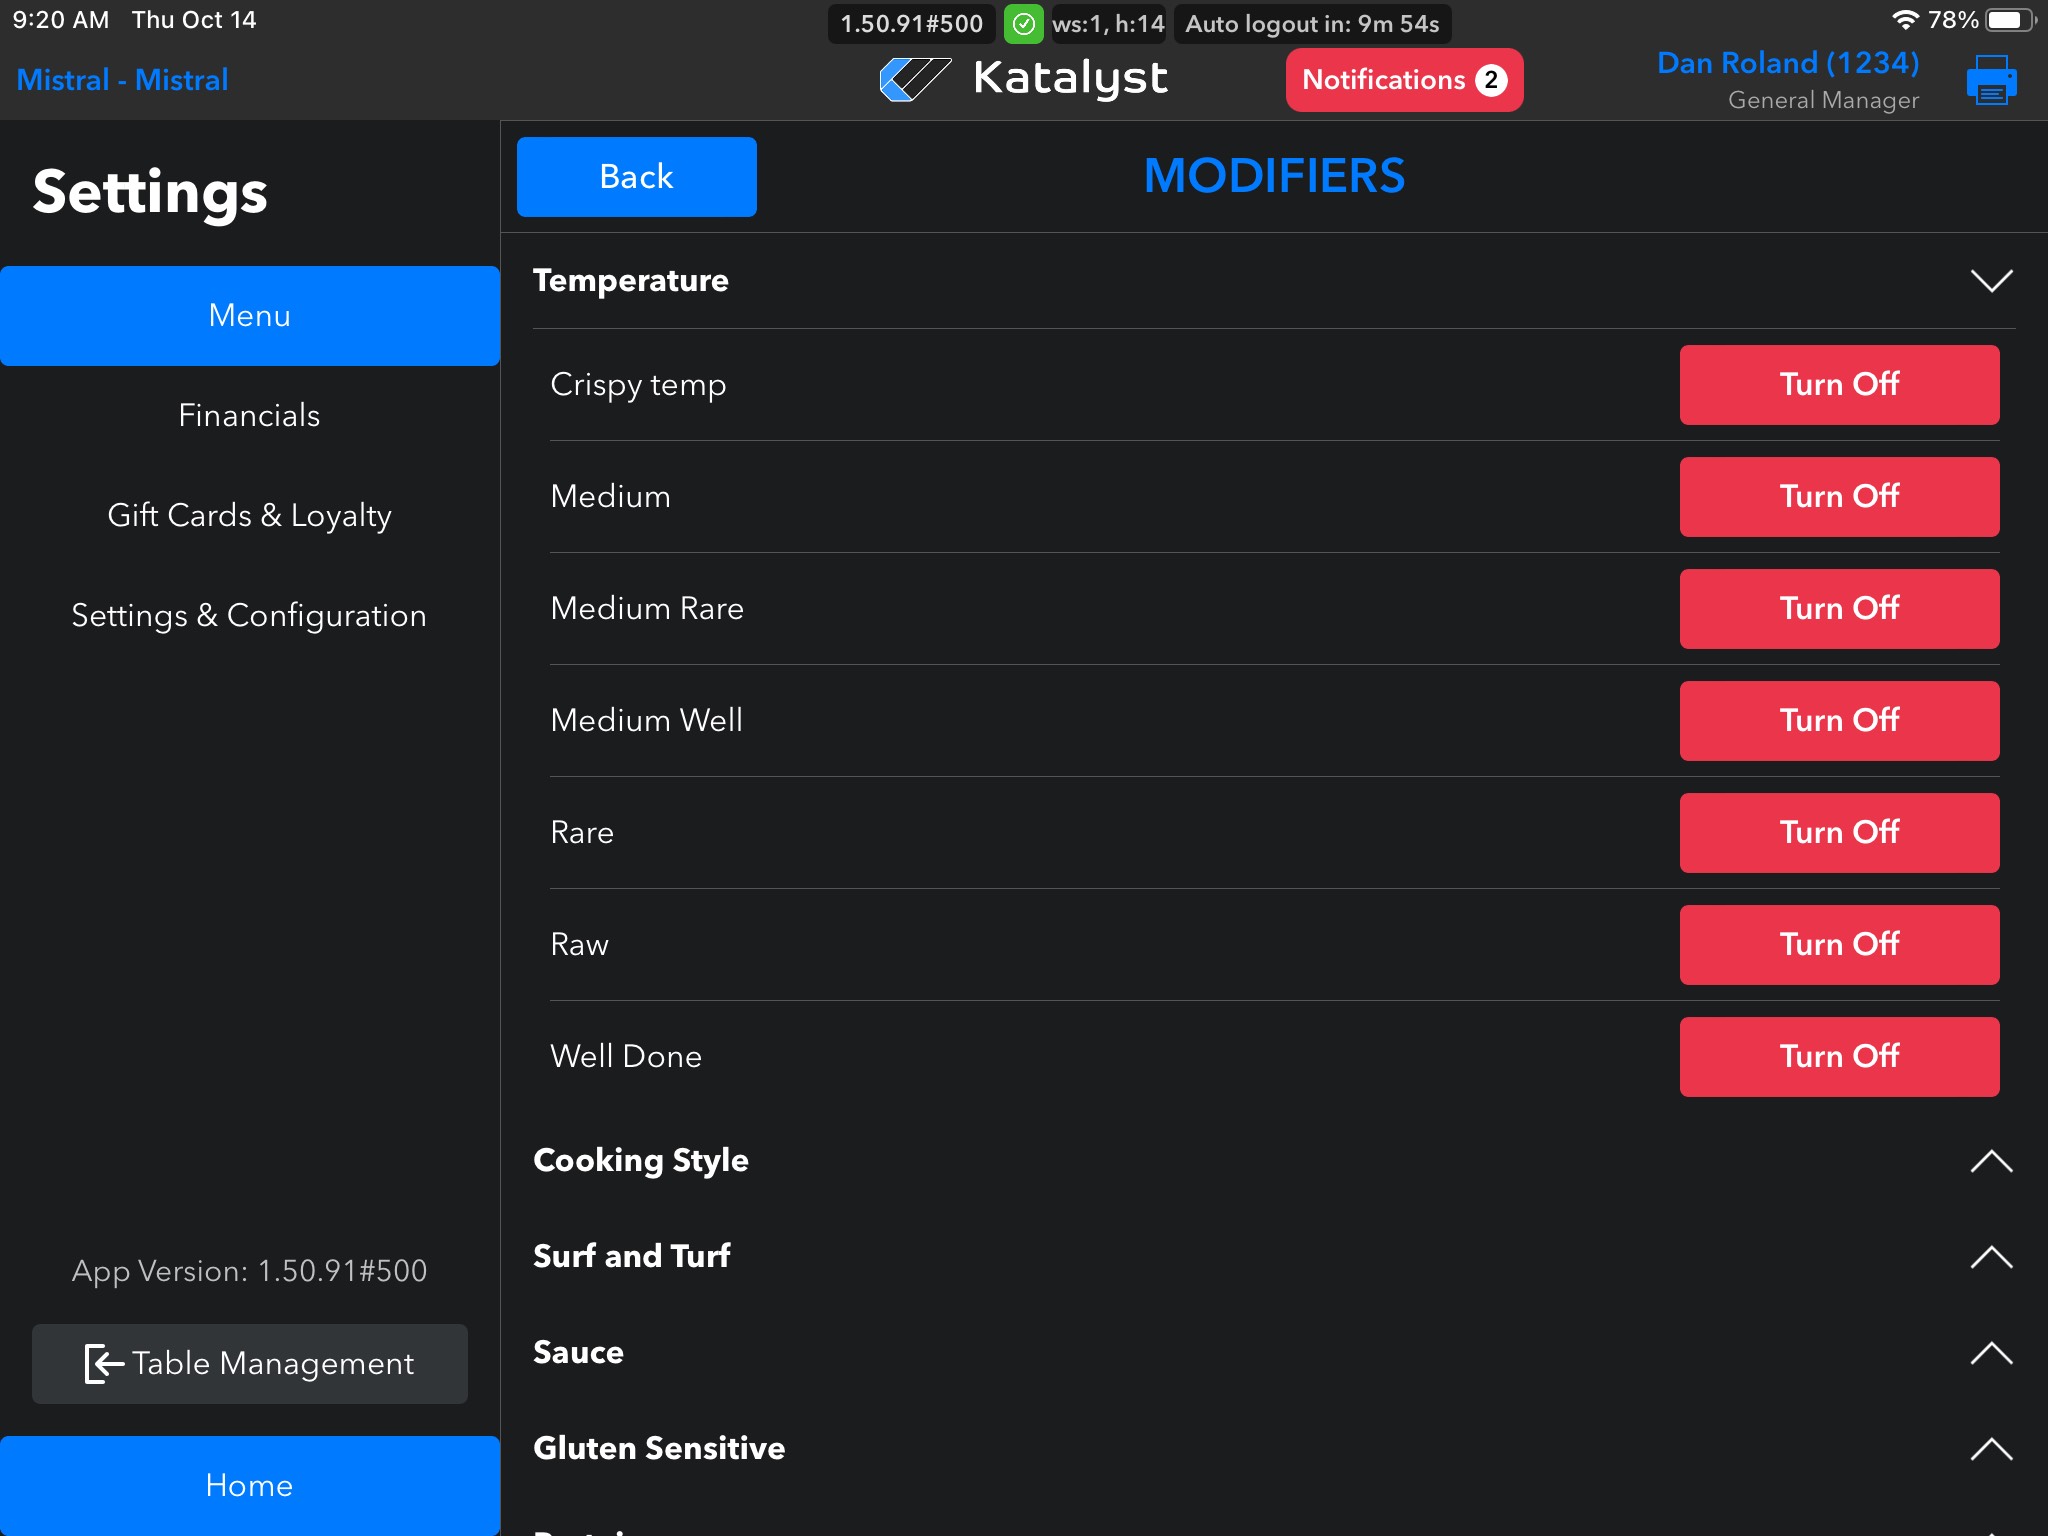The image size is (2048, 1536).
Task: Click the Dan Roland user name
Action: (1787, 63)
